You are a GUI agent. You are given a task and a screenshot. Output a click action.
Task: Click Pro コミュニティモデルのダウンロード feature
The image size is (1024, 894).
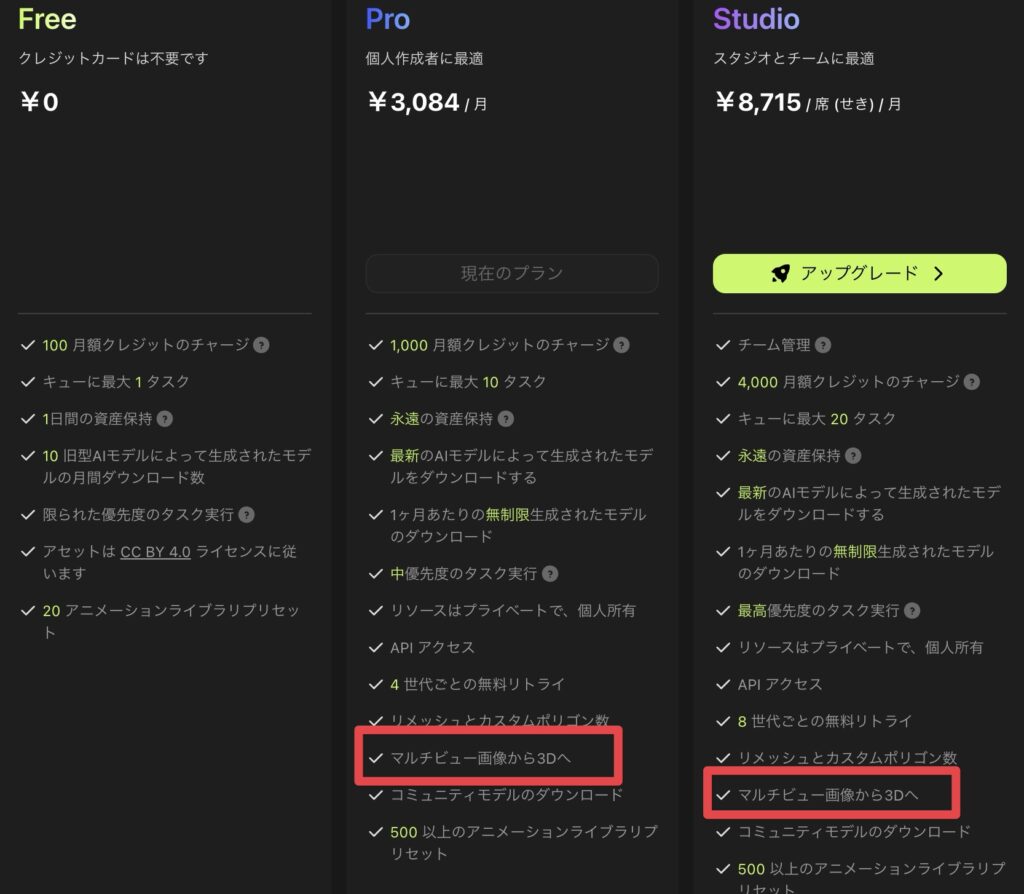point(506,795)
